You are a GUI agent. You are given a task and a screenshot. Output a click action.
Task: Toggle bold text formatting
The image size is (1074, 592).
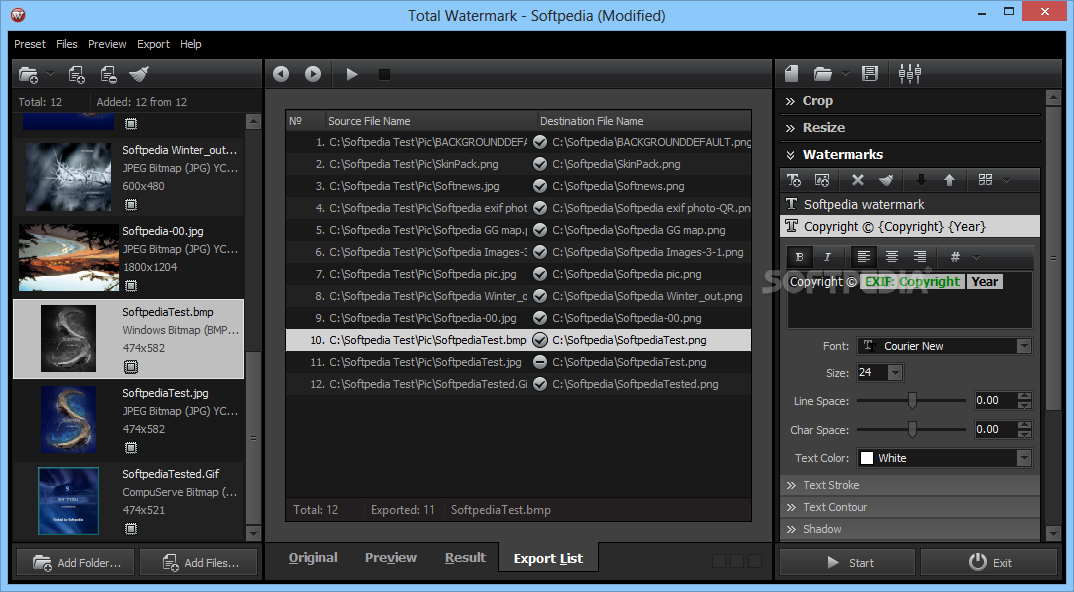click(x=799, y=257)
